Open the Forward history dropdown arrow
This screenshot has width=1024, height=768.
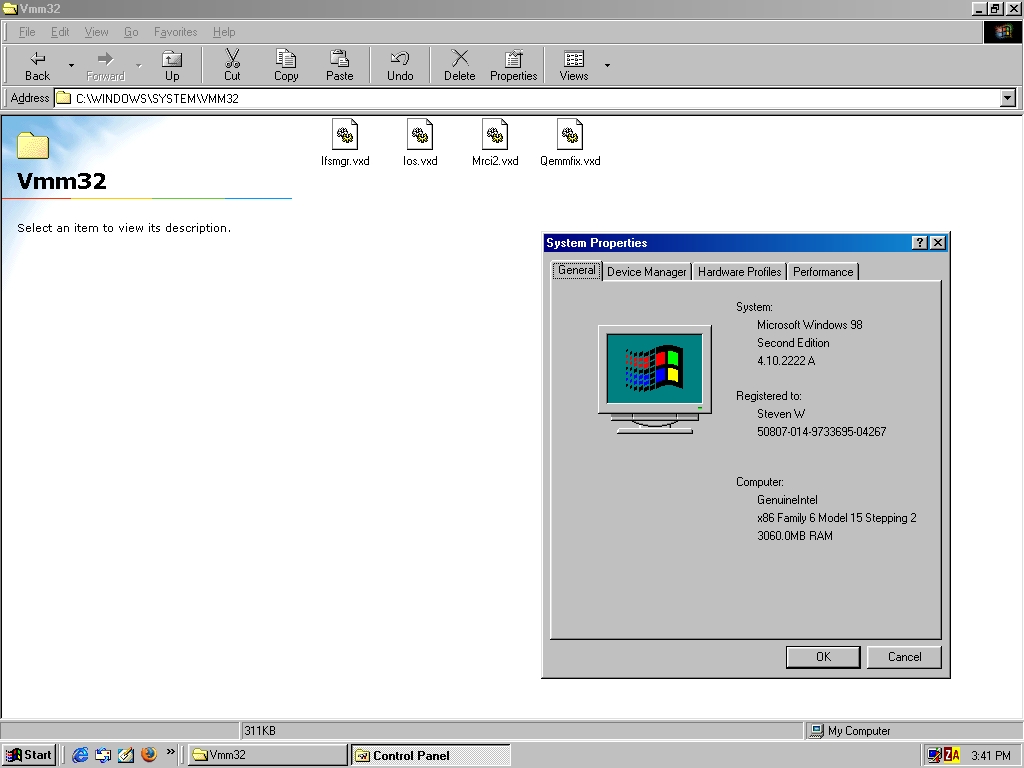[138, 65]
